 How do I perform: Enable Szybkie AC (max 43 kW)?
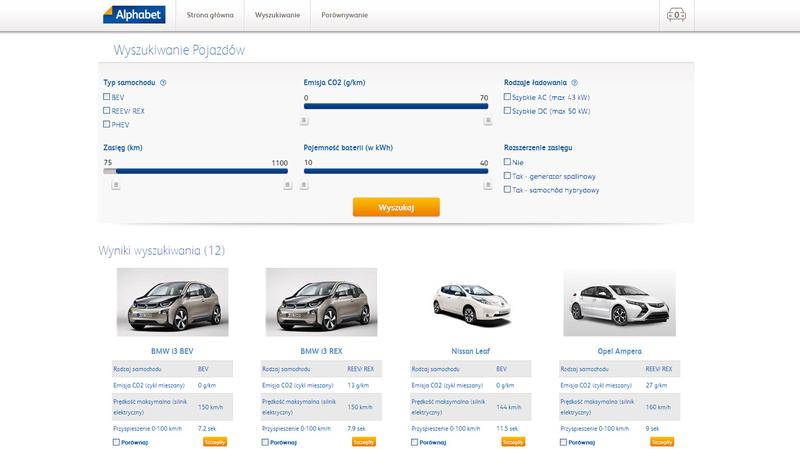[x=507, y=96]
